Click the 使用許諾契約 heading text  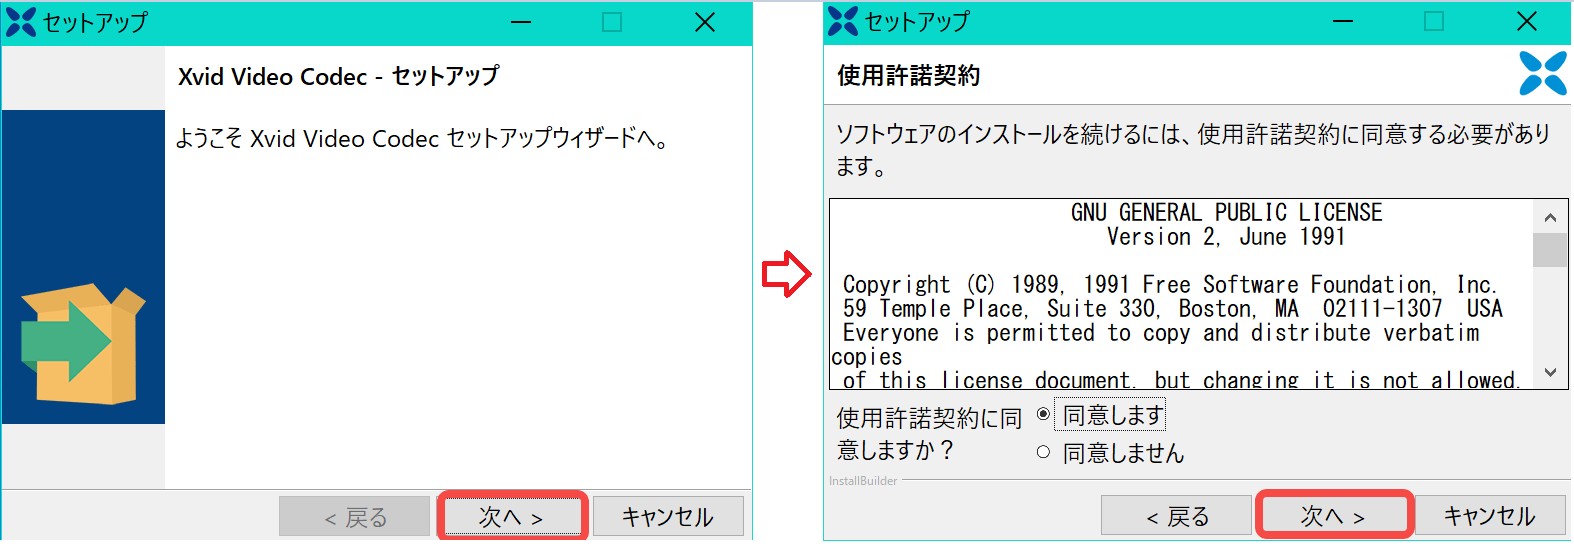tap(908, 75)
